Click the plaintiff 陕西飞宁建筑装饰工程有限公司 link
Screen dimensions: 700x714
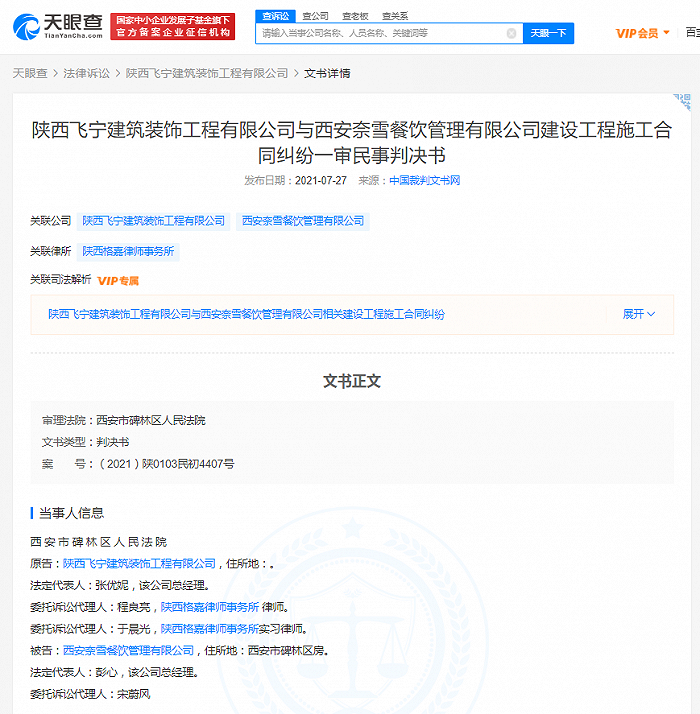tap(139, 564)
